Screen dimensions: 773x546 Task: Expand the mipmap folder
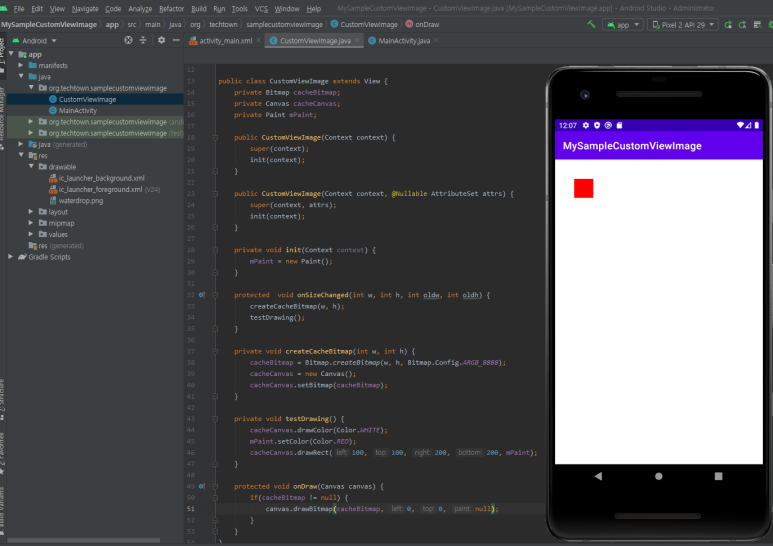click(31, 223)
